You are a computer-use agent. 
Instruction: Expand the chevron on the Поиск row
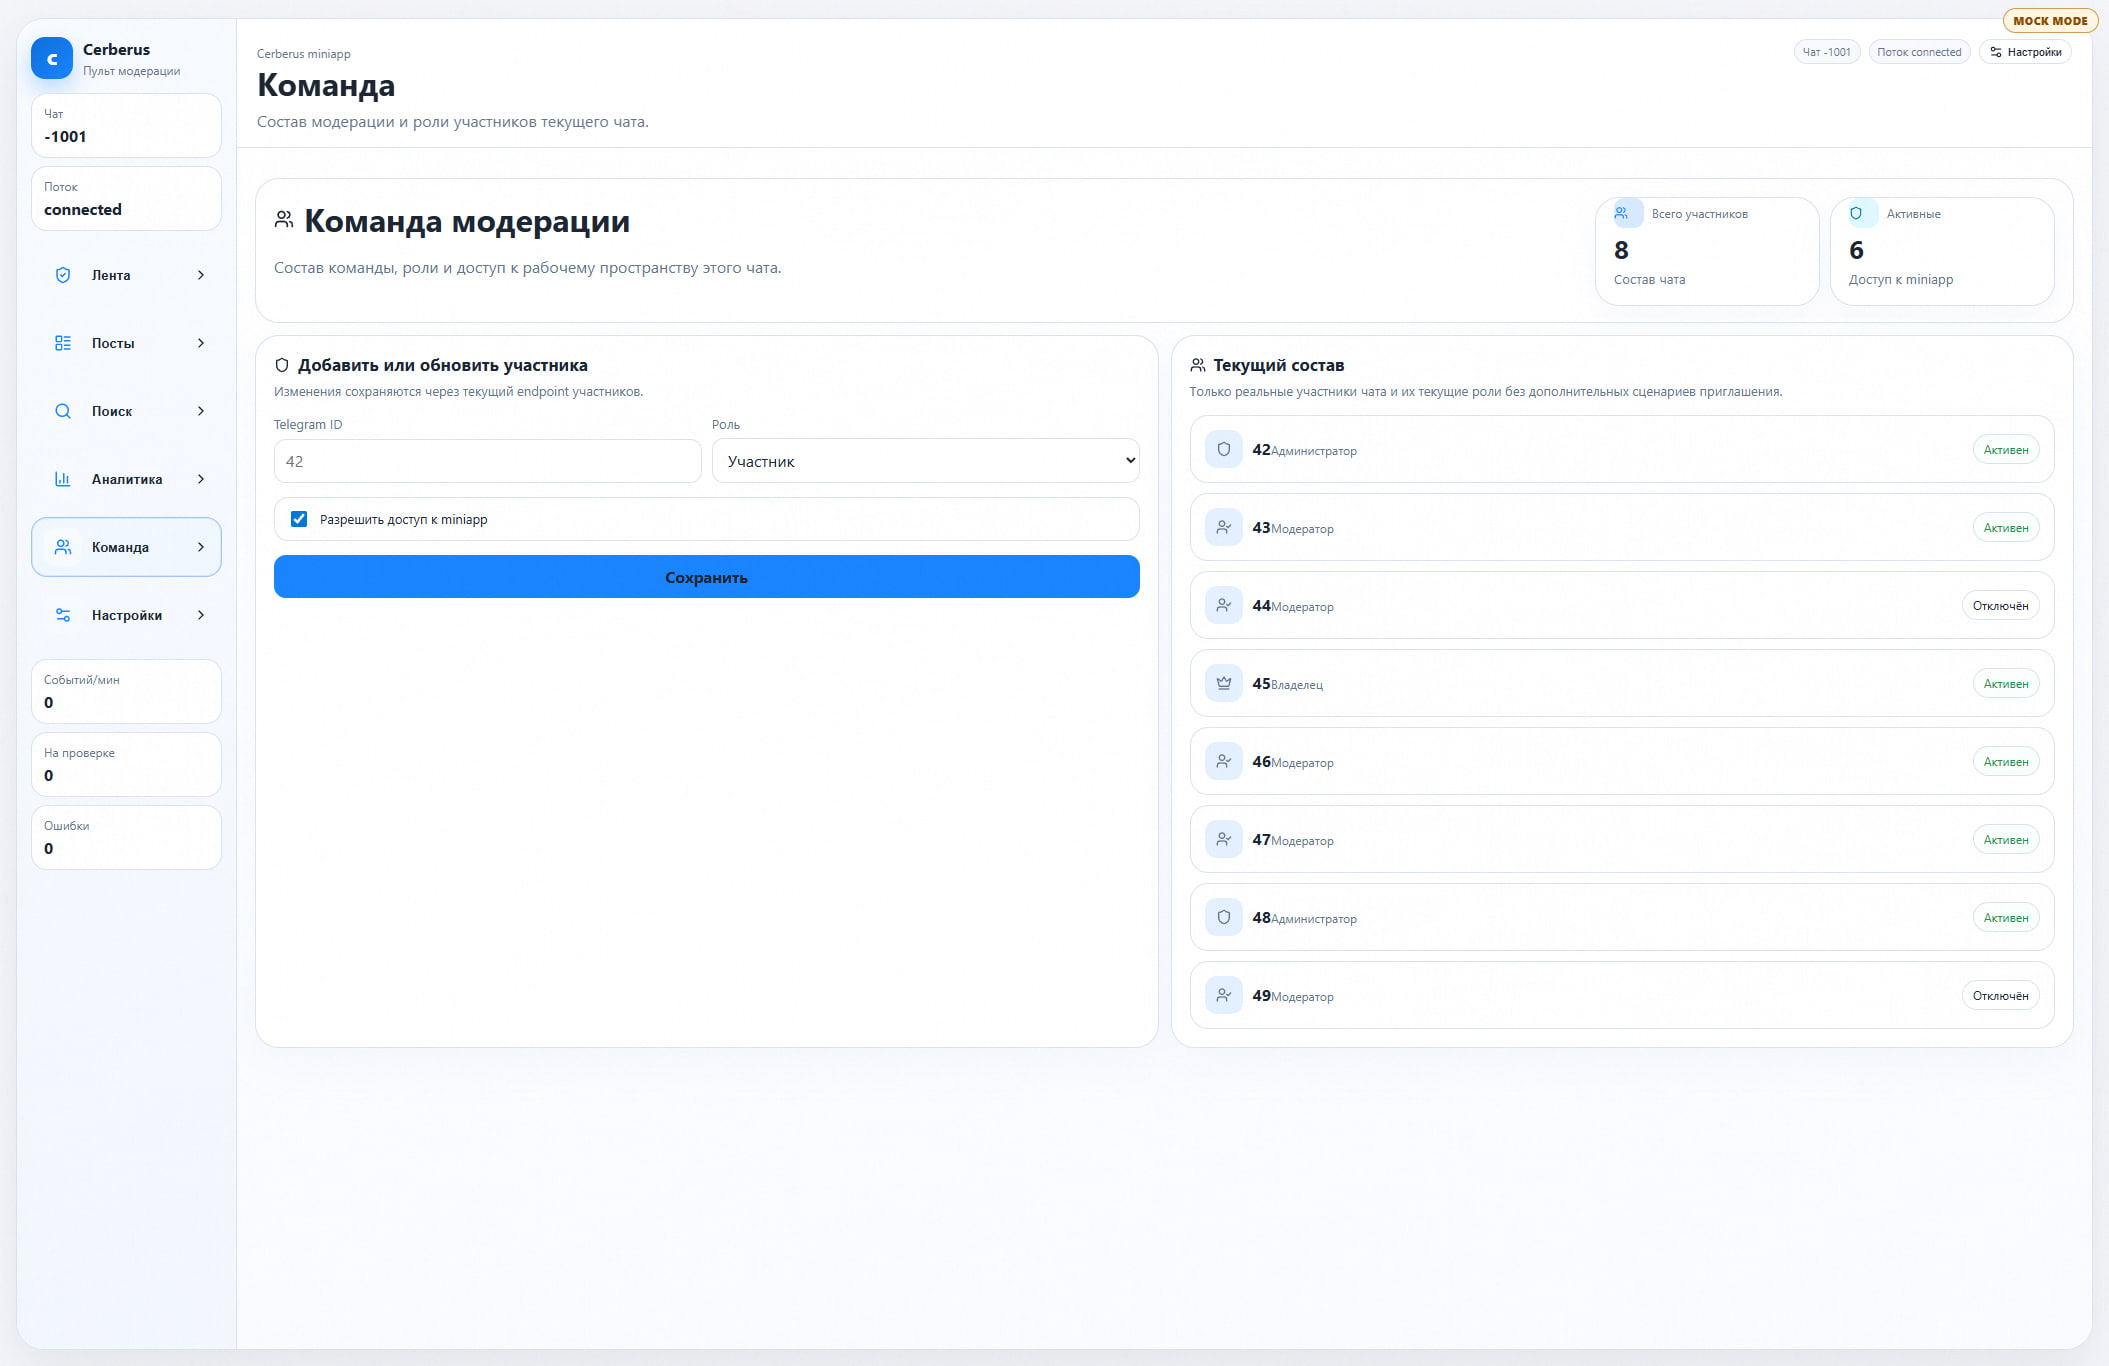click(201, 411)
